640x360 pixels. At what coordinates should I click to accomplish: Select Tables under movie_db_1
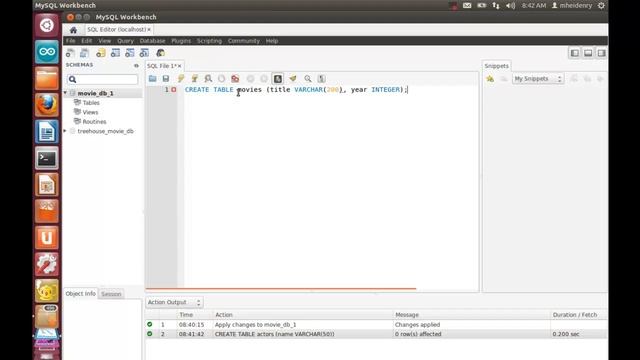[x=91, y=103]
